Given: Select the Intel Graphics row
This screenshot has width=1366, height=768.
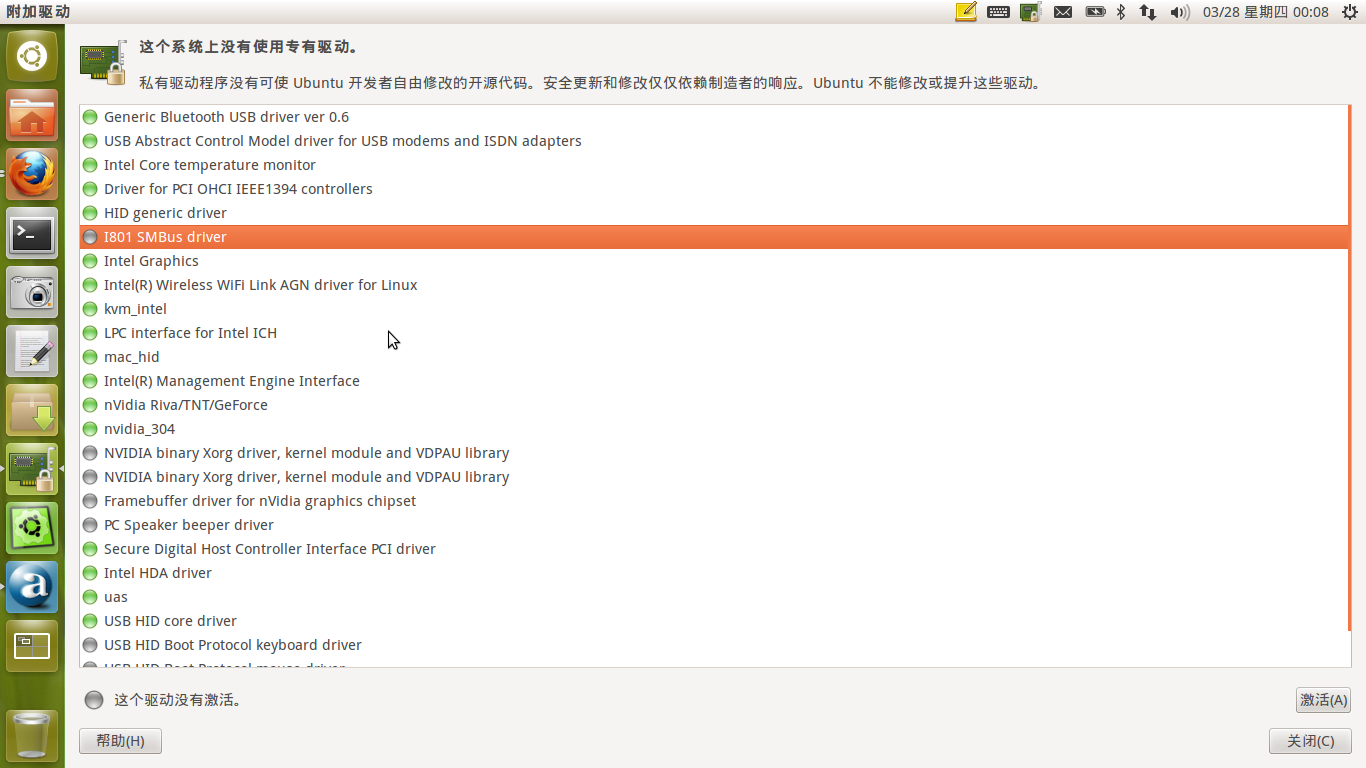Looking at the screenshot, I should click(714, 261).
